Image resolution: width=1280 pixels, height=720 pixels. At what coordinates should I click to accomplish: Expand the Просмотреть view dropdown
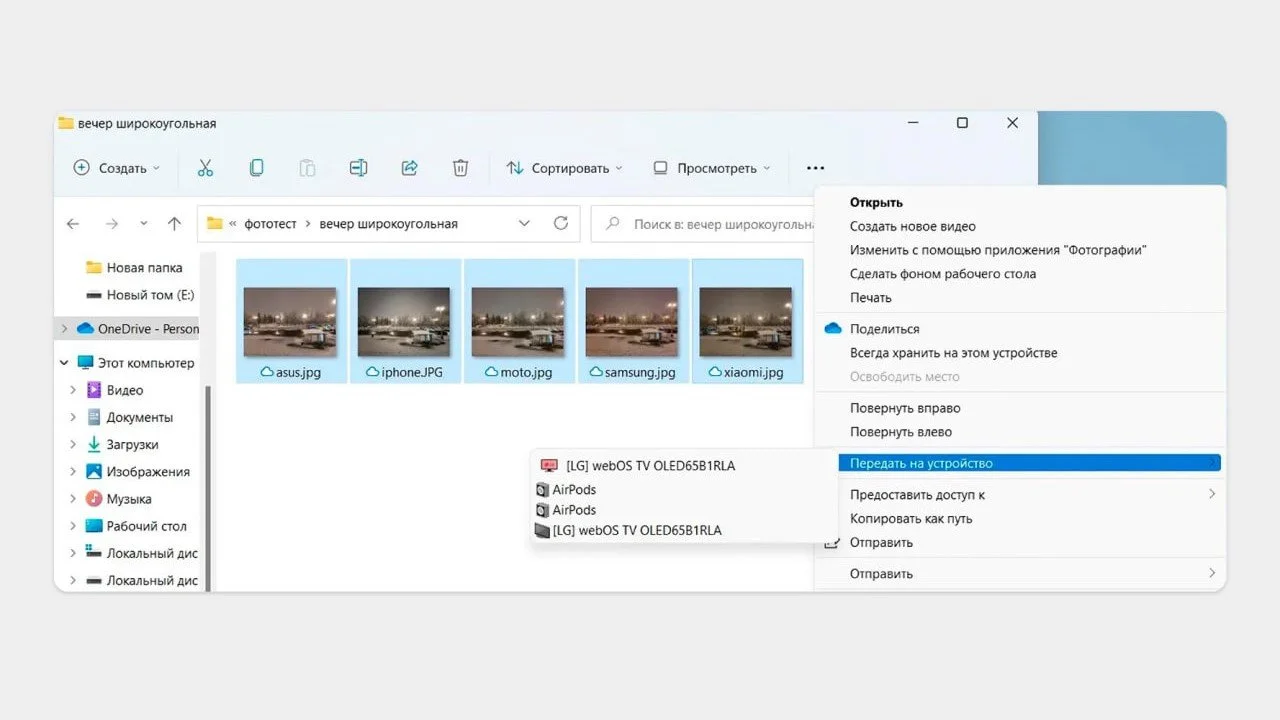[712, 168]
